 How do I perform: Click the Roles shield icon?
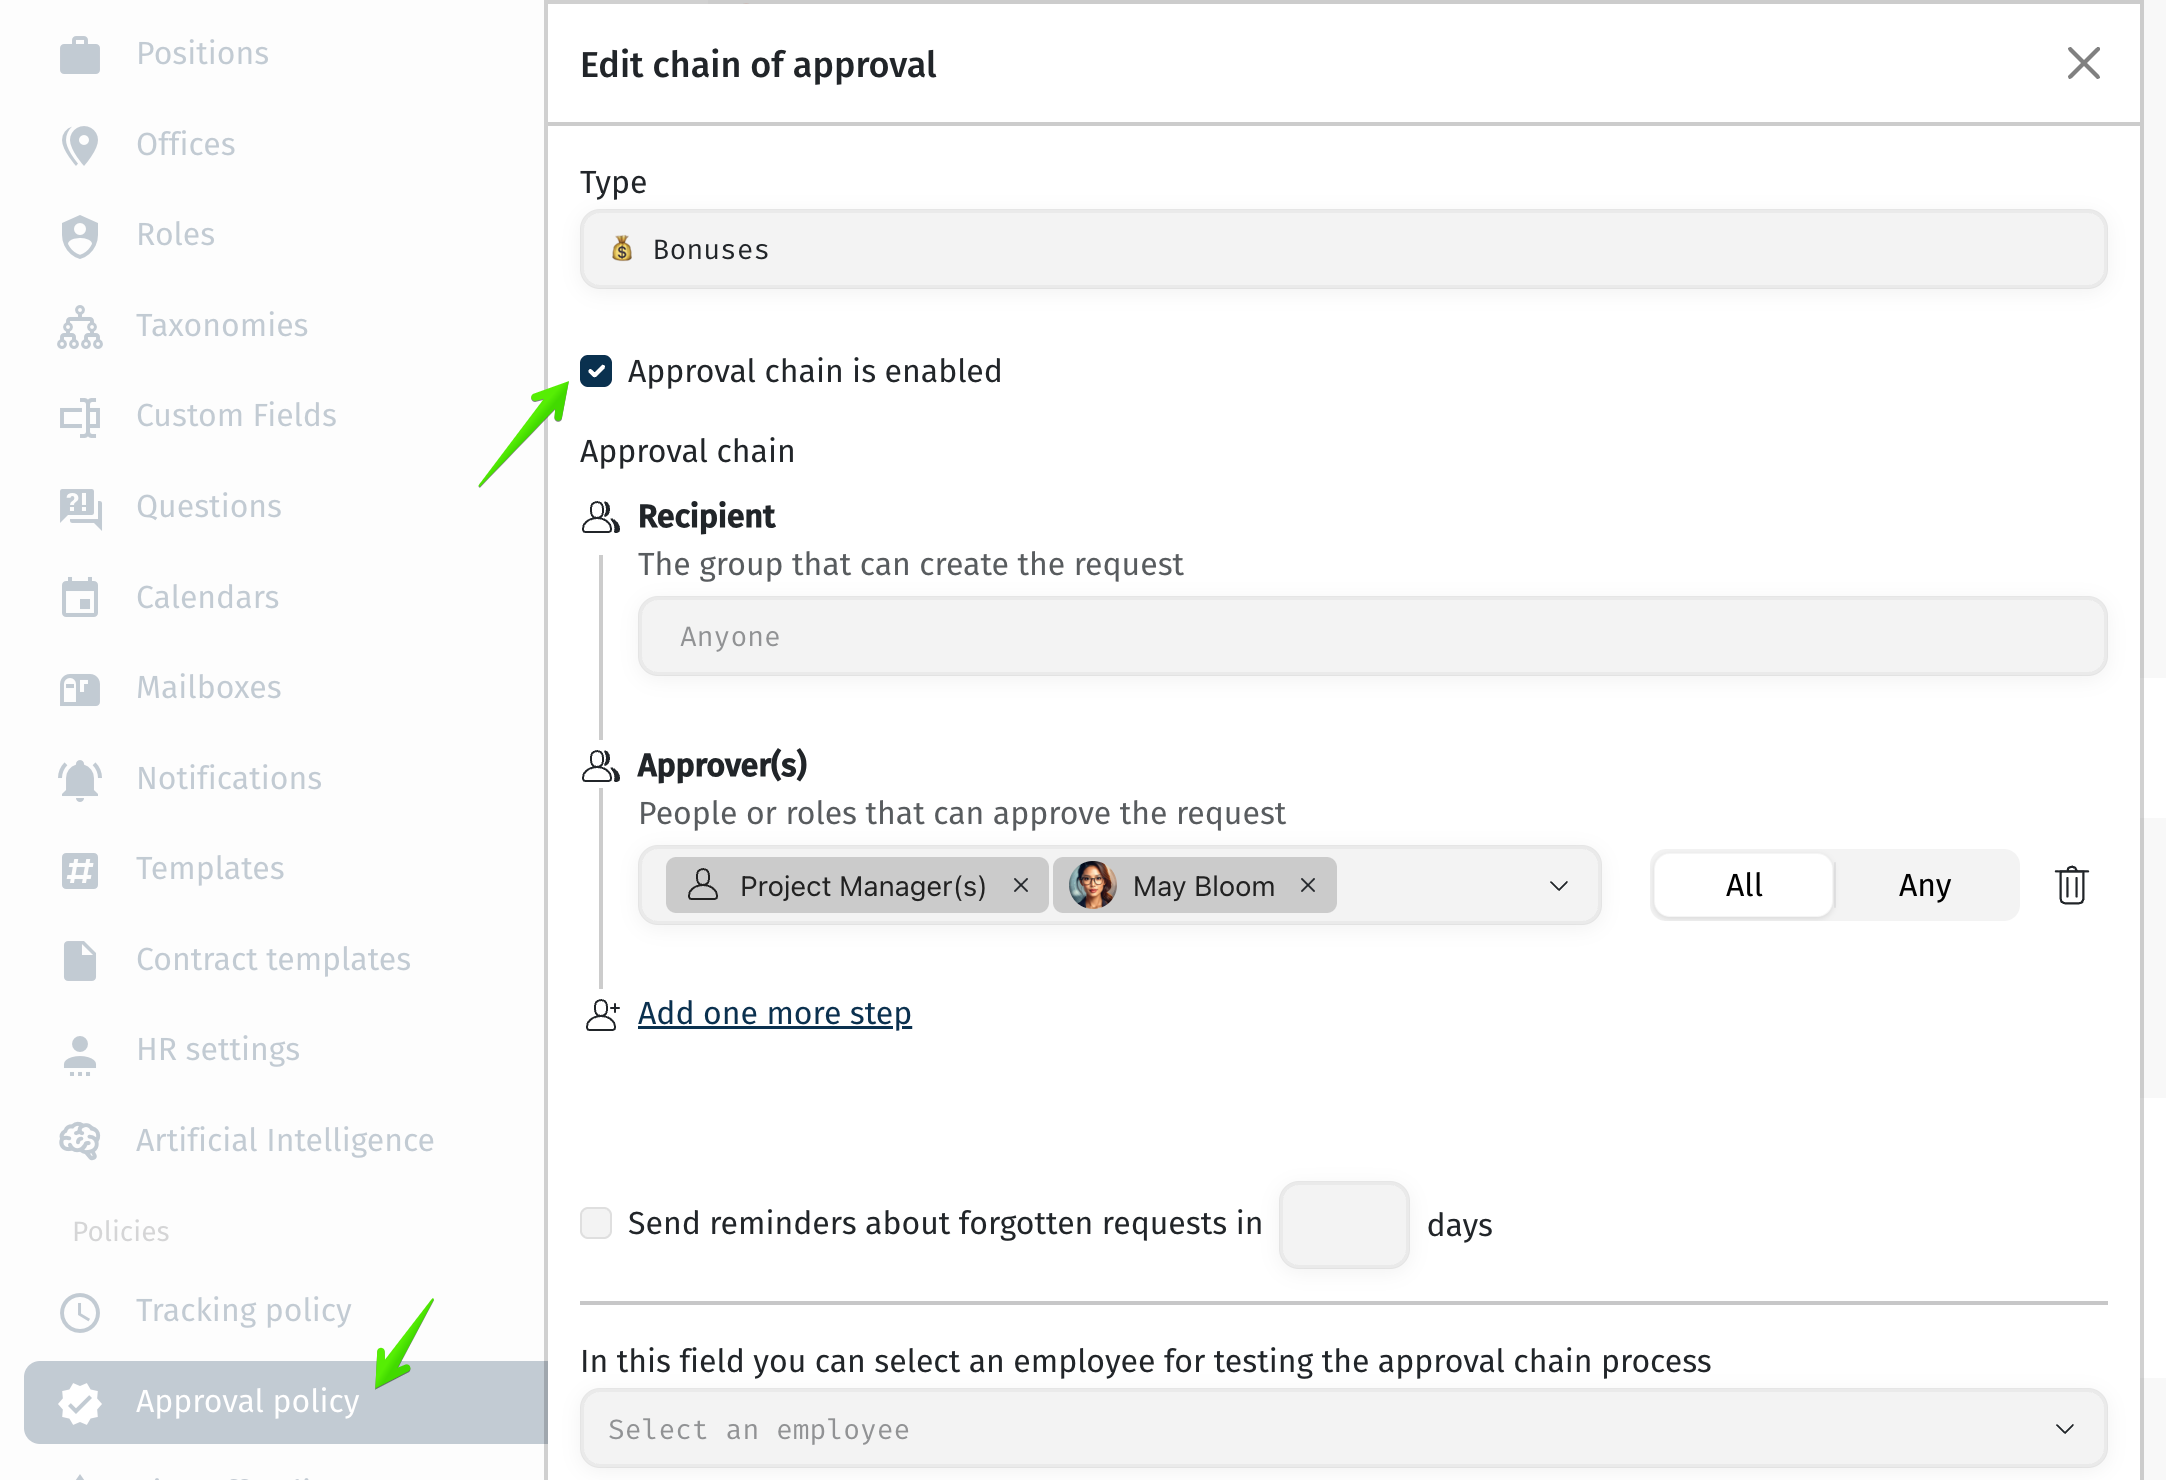(80, 236)
